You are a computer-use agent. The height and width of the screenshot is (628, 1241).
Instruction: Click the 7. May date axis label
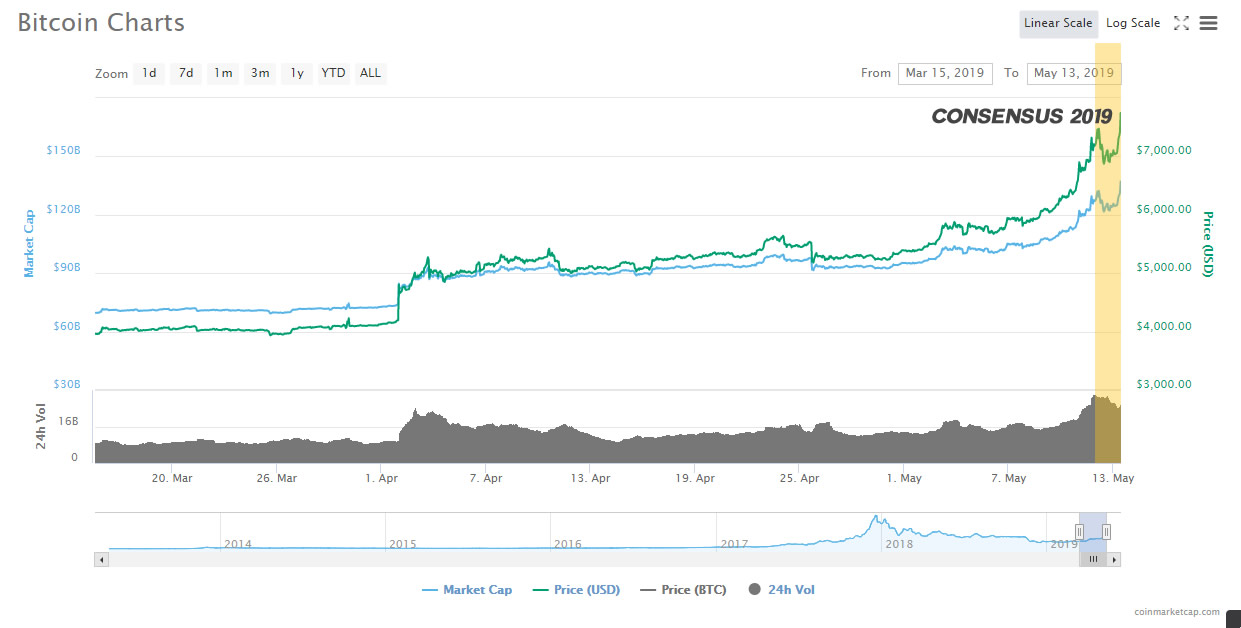coord(1008,478)
